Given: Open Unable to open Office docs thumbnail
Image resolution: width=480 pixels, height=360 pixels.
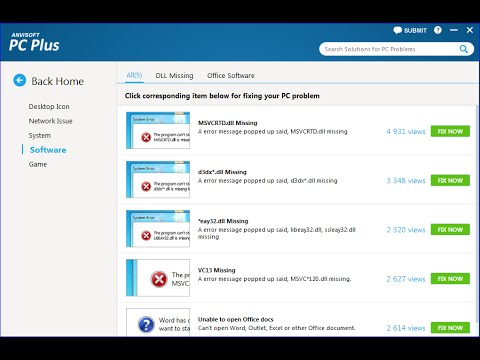Looking at the screenshot, I should coord(158,322).
